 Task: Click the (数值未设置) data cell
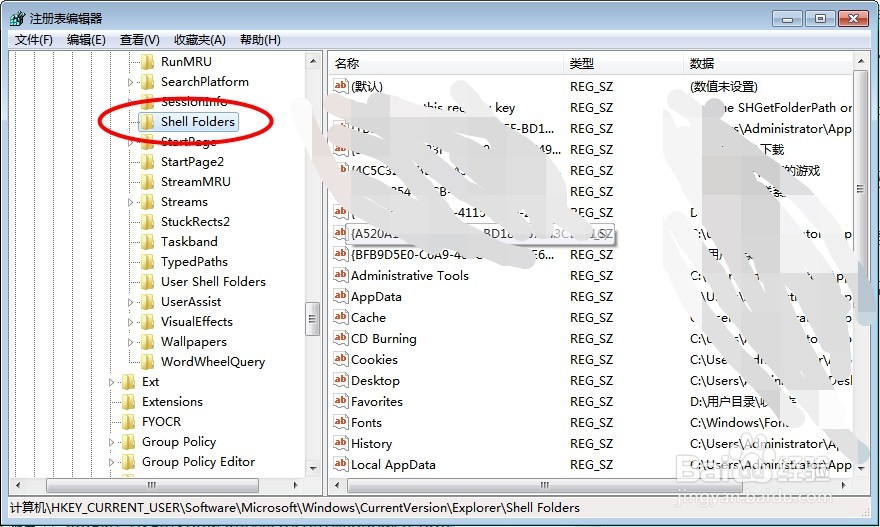click(x=723, y=86)
